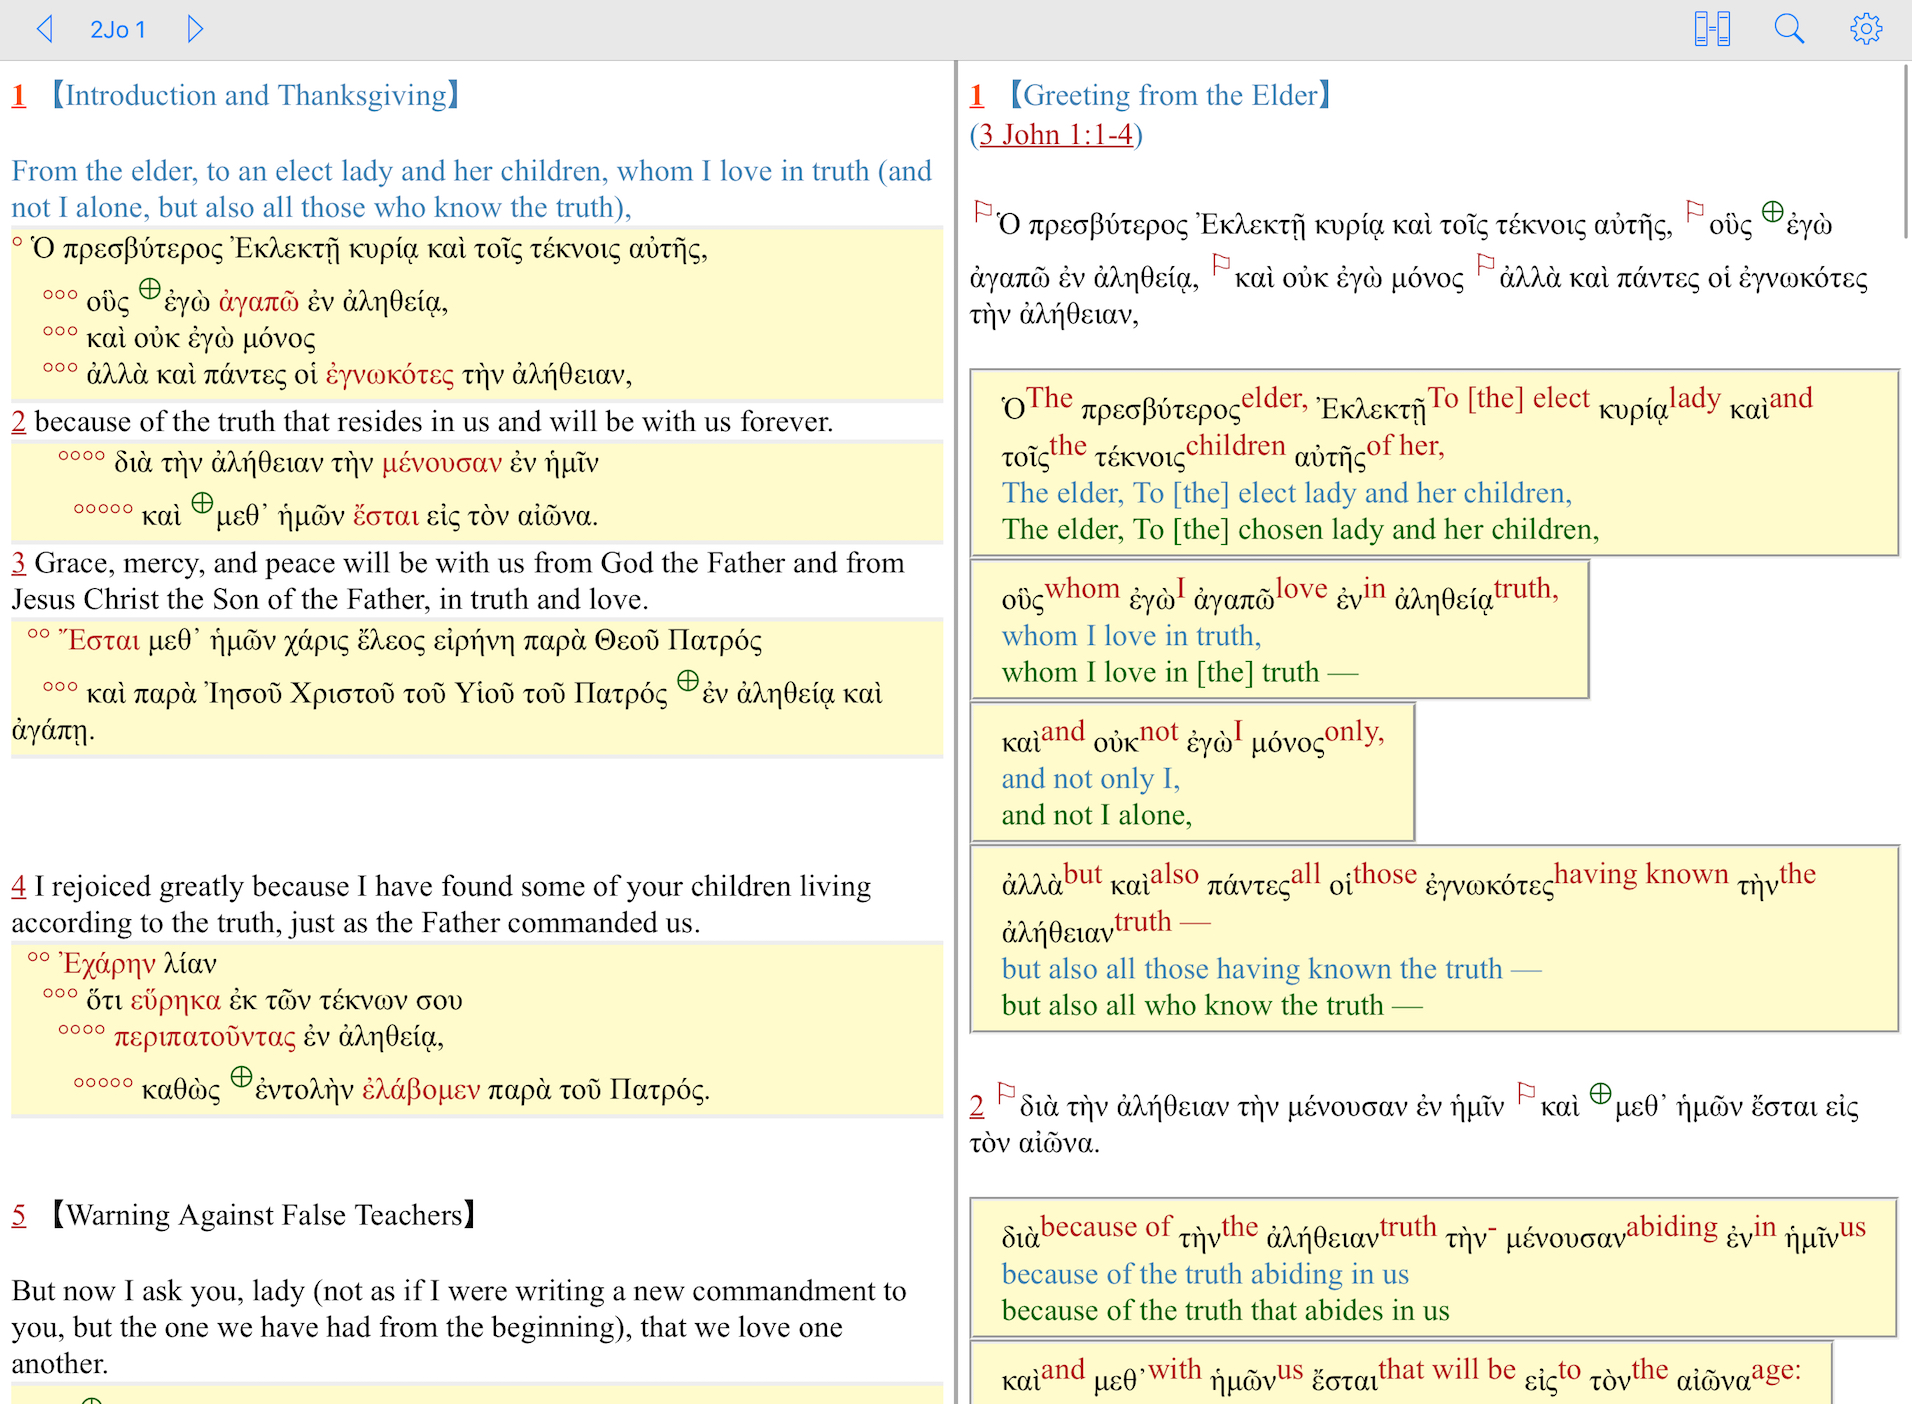The width and height of the screenshot is (1912, 1404).
Task: Open verse 2 link in left pane
Action: pos(19,422)
